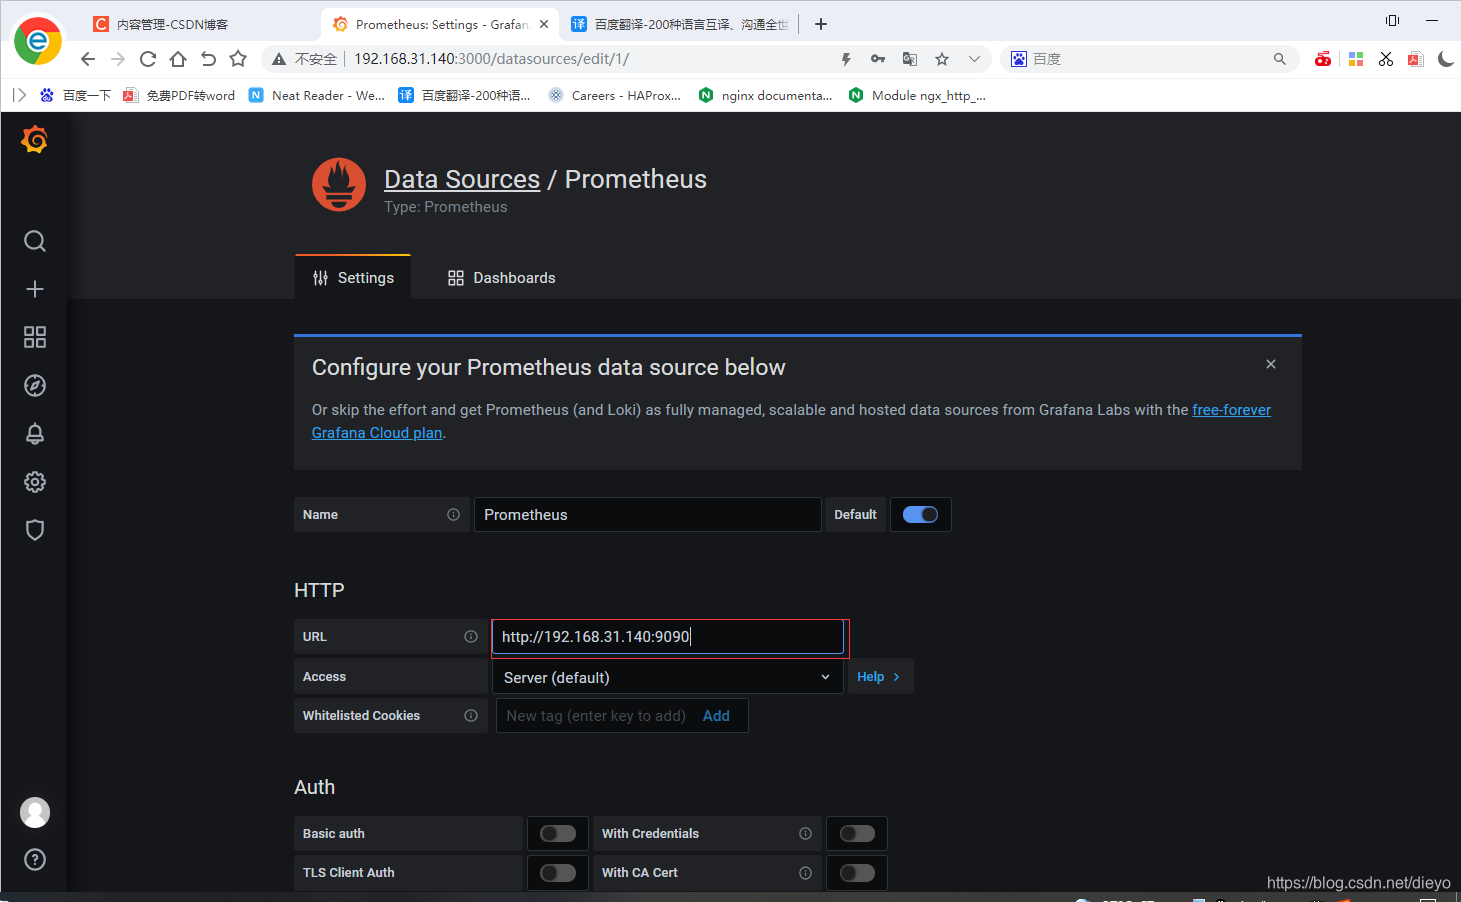This screenshot has height=902, width=1461.
Task: Toggle the With Credentials switch
Action: coord(857,833)
